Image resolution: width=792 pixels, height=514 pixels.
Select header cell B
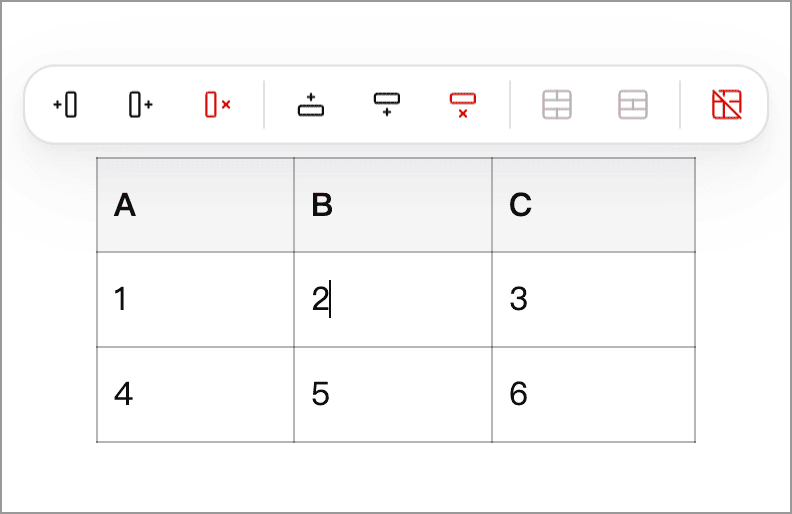pos(393,205)
